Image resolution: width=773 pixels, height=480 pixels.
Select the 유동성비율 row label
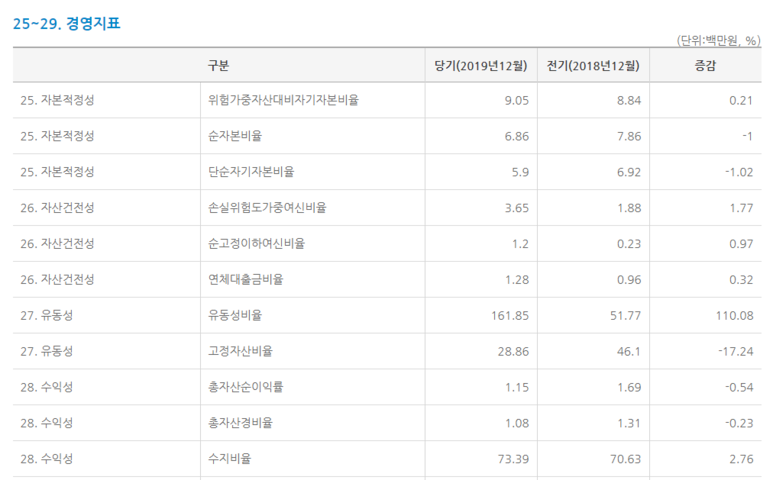pyautogui.click(x=235, y=315)
